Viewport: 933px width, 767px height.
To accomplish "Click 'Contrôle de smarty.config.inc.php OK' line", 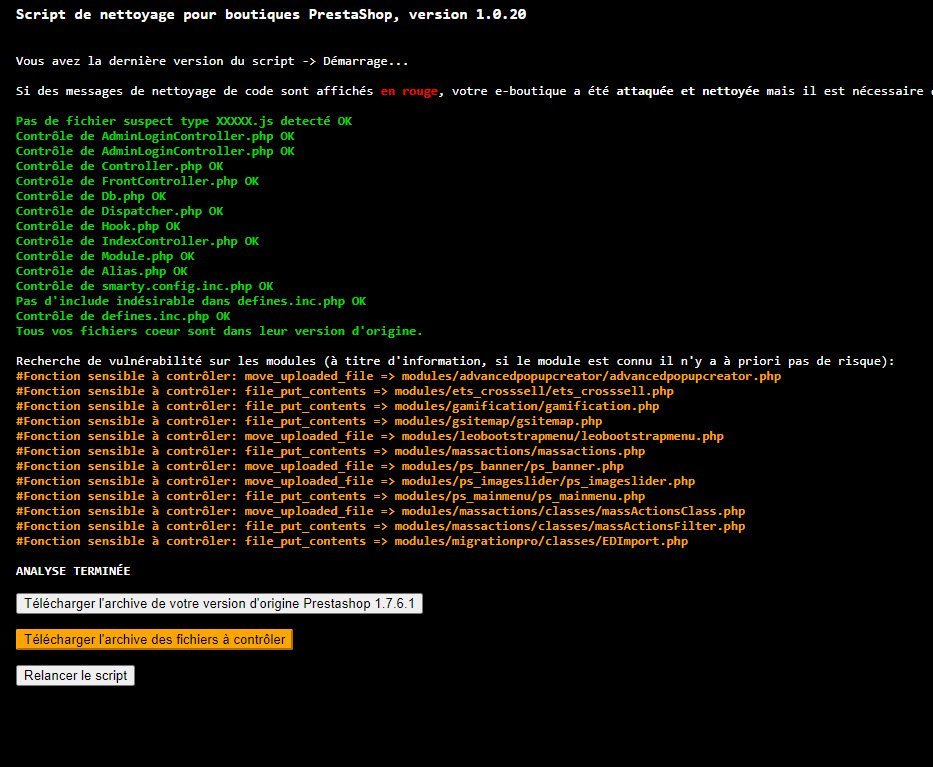I will [145, 286].
